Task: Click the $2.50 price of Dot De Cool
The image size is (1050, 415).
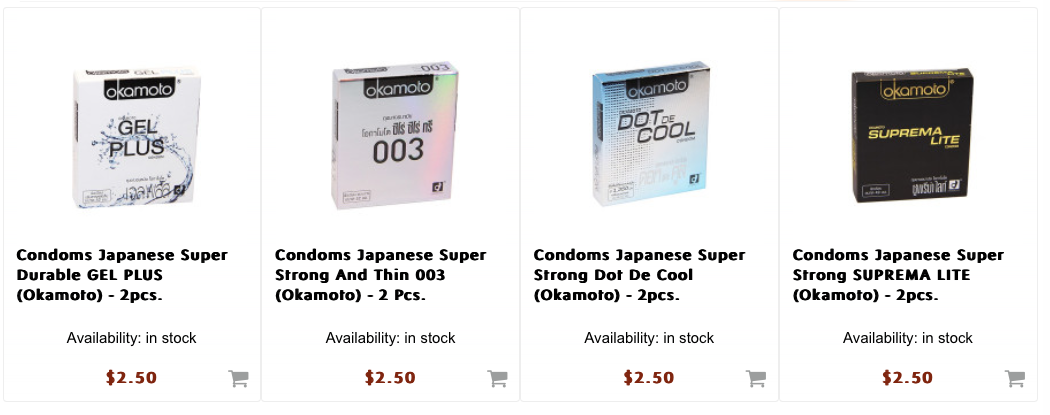Action: [x=649, y=378]
